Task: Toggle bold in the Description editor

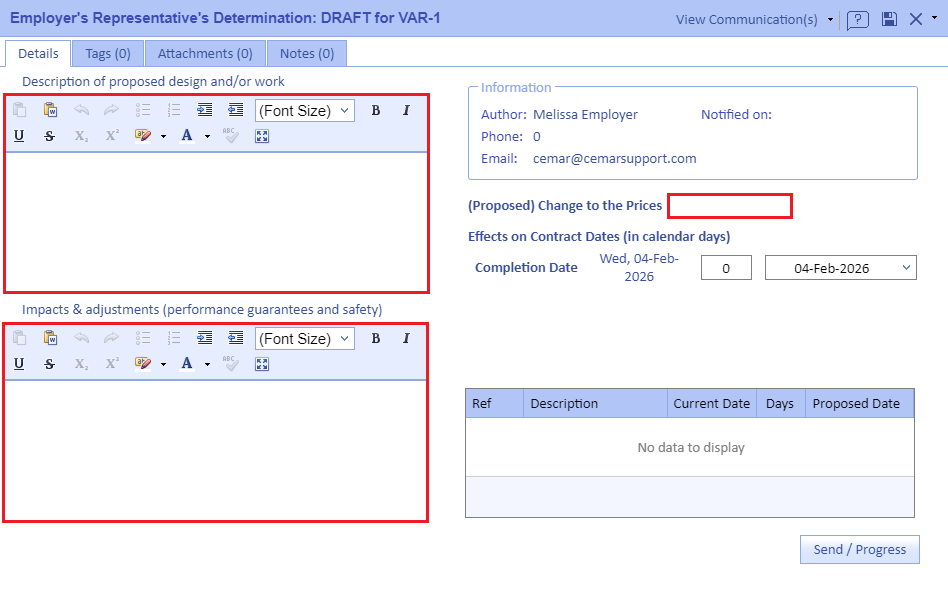Action: pyautogui.click(x=376, y=111)
